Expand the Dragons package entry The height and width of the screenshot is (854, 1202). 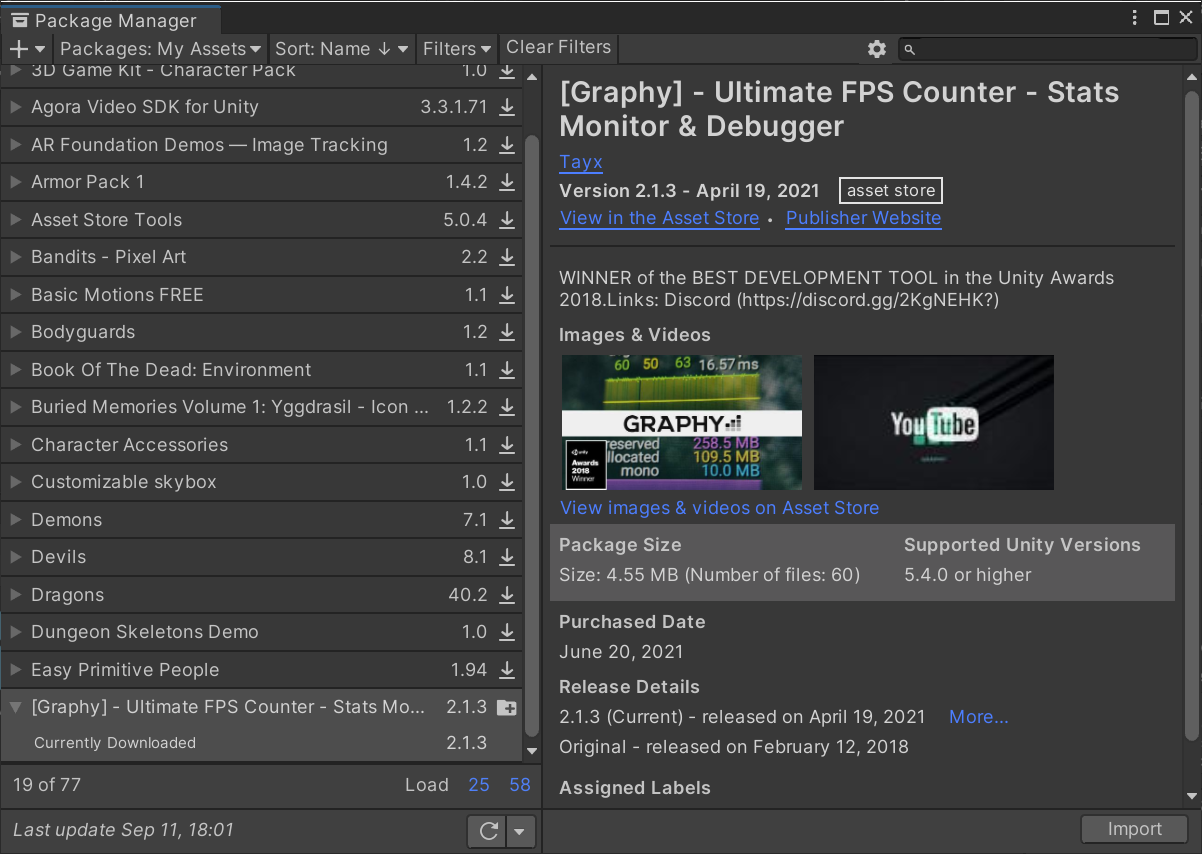[15, 595]
